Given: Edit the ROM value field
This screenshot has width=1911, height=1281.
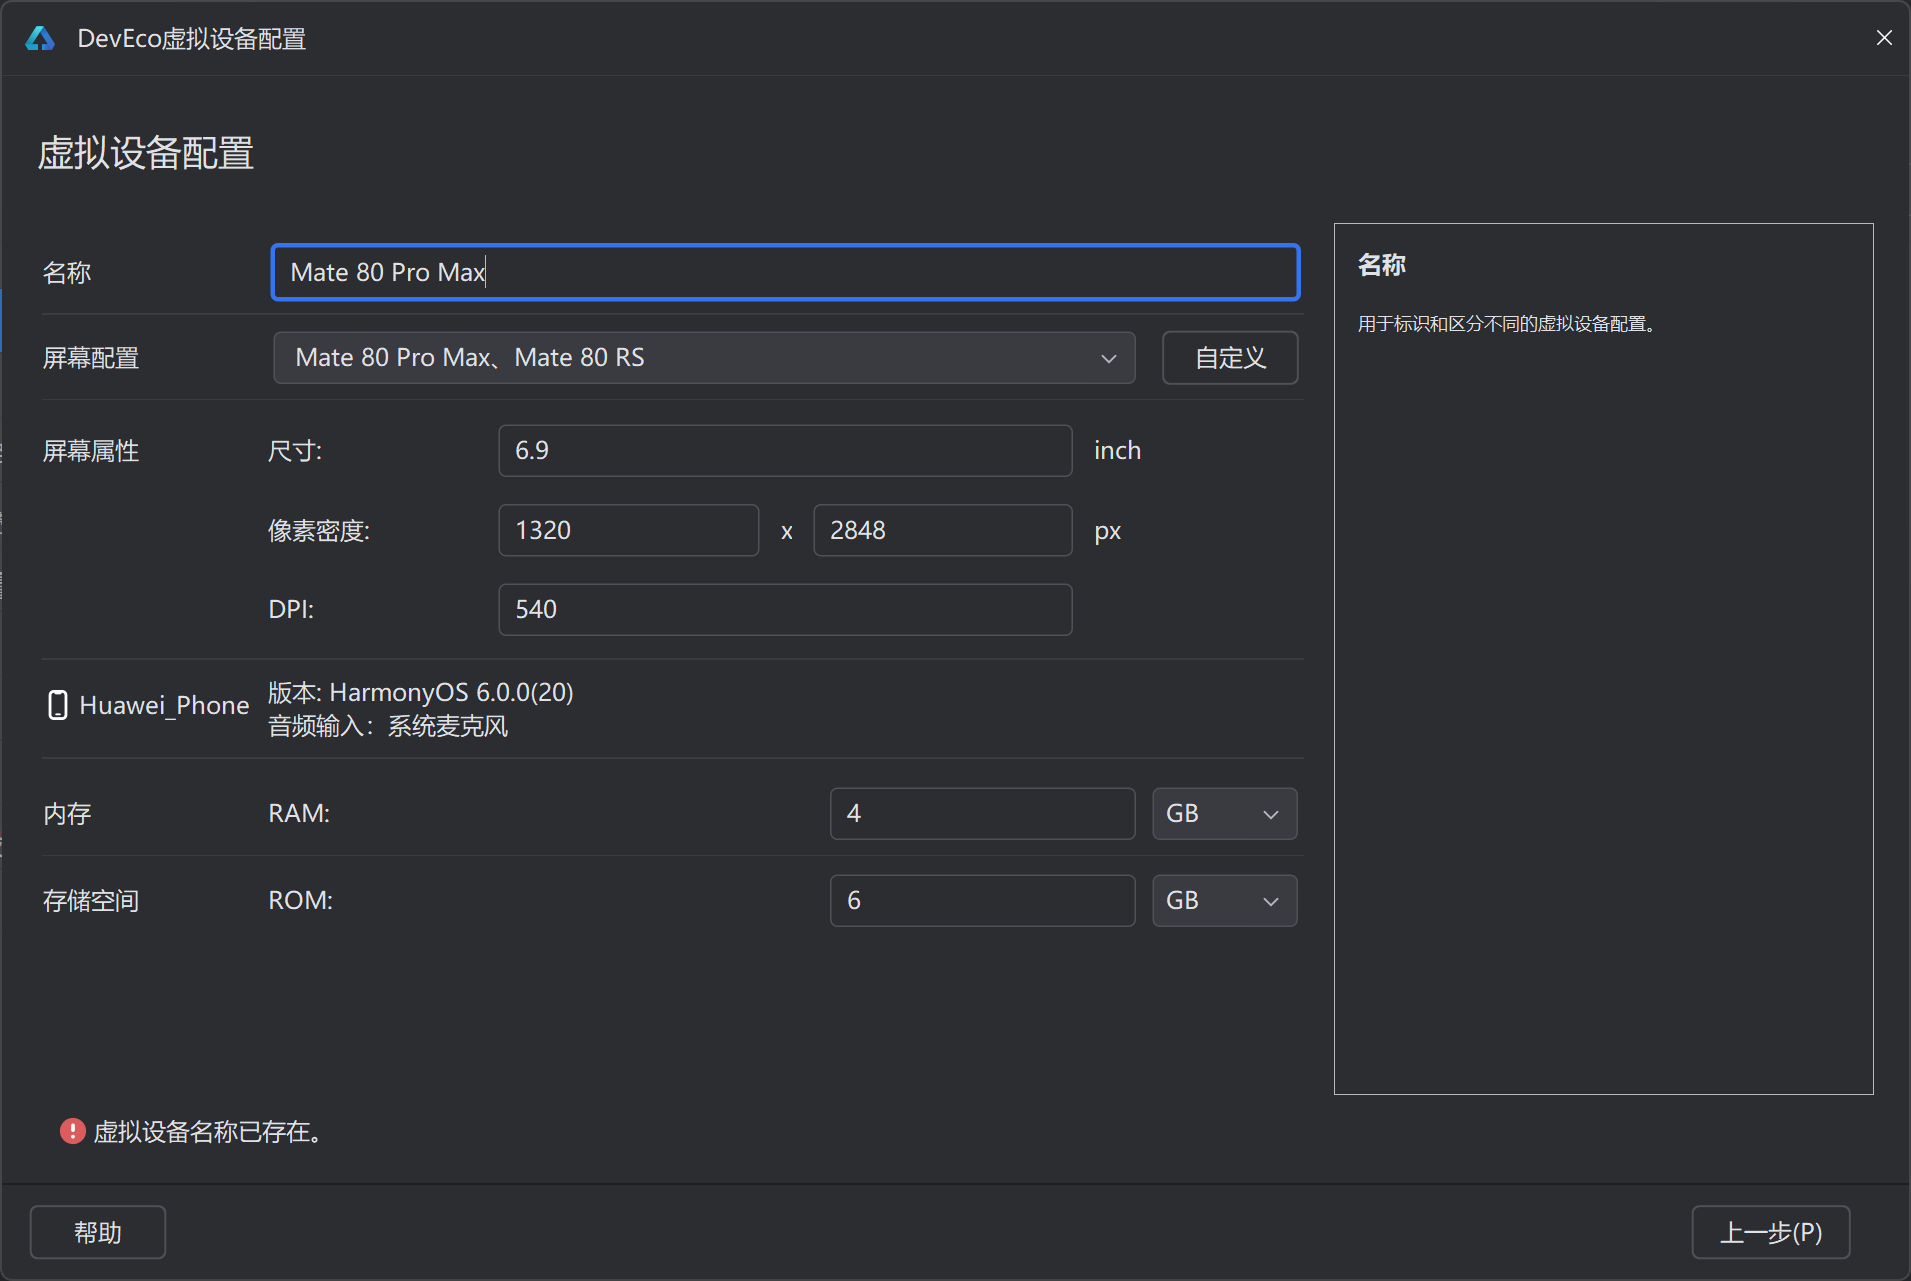Looking at the screenshot, I should point(982,901).
